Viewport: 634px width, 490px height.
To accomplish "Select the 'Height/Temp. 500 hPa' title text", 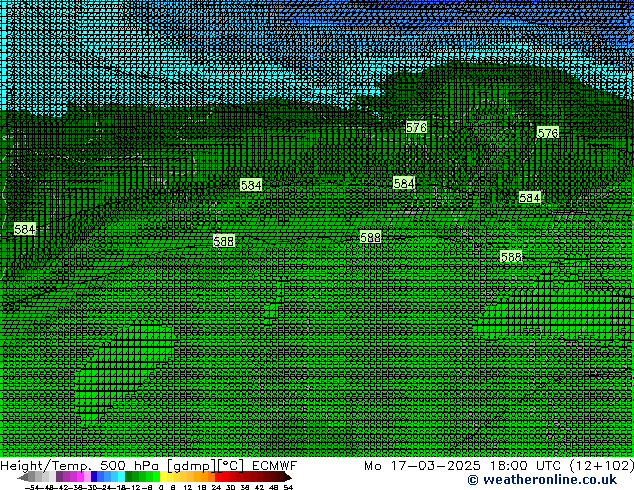I will 80,466.
